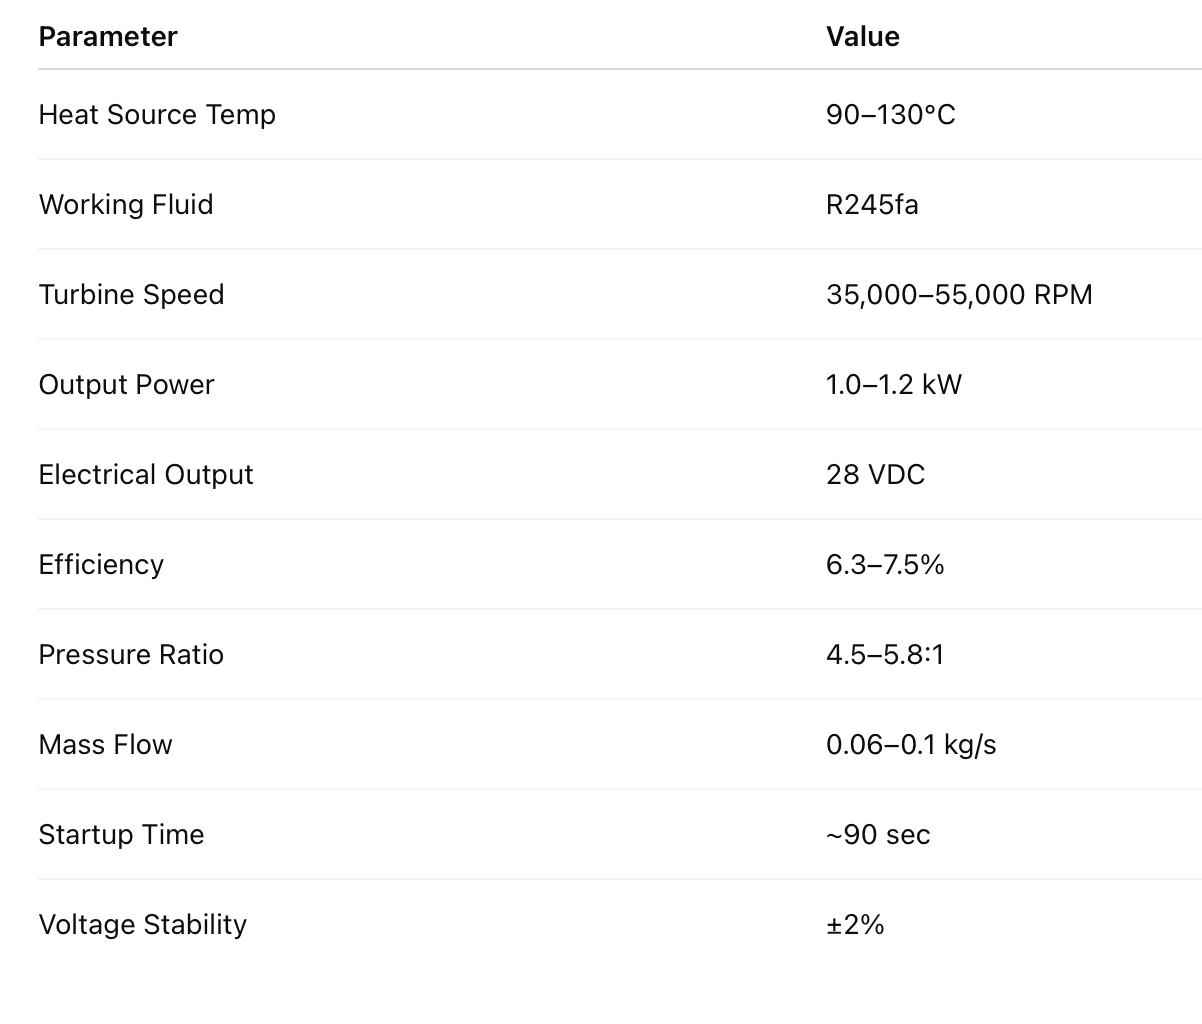Select the Electrical Output label

[x=146, y=475]
